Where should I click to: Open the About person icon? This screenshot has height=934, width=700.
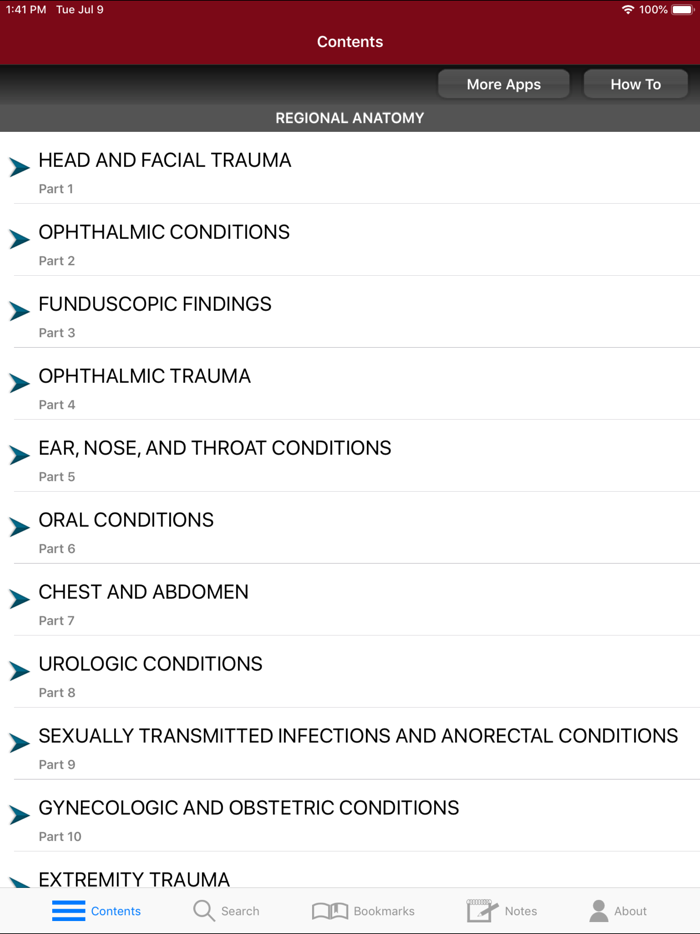597,910
